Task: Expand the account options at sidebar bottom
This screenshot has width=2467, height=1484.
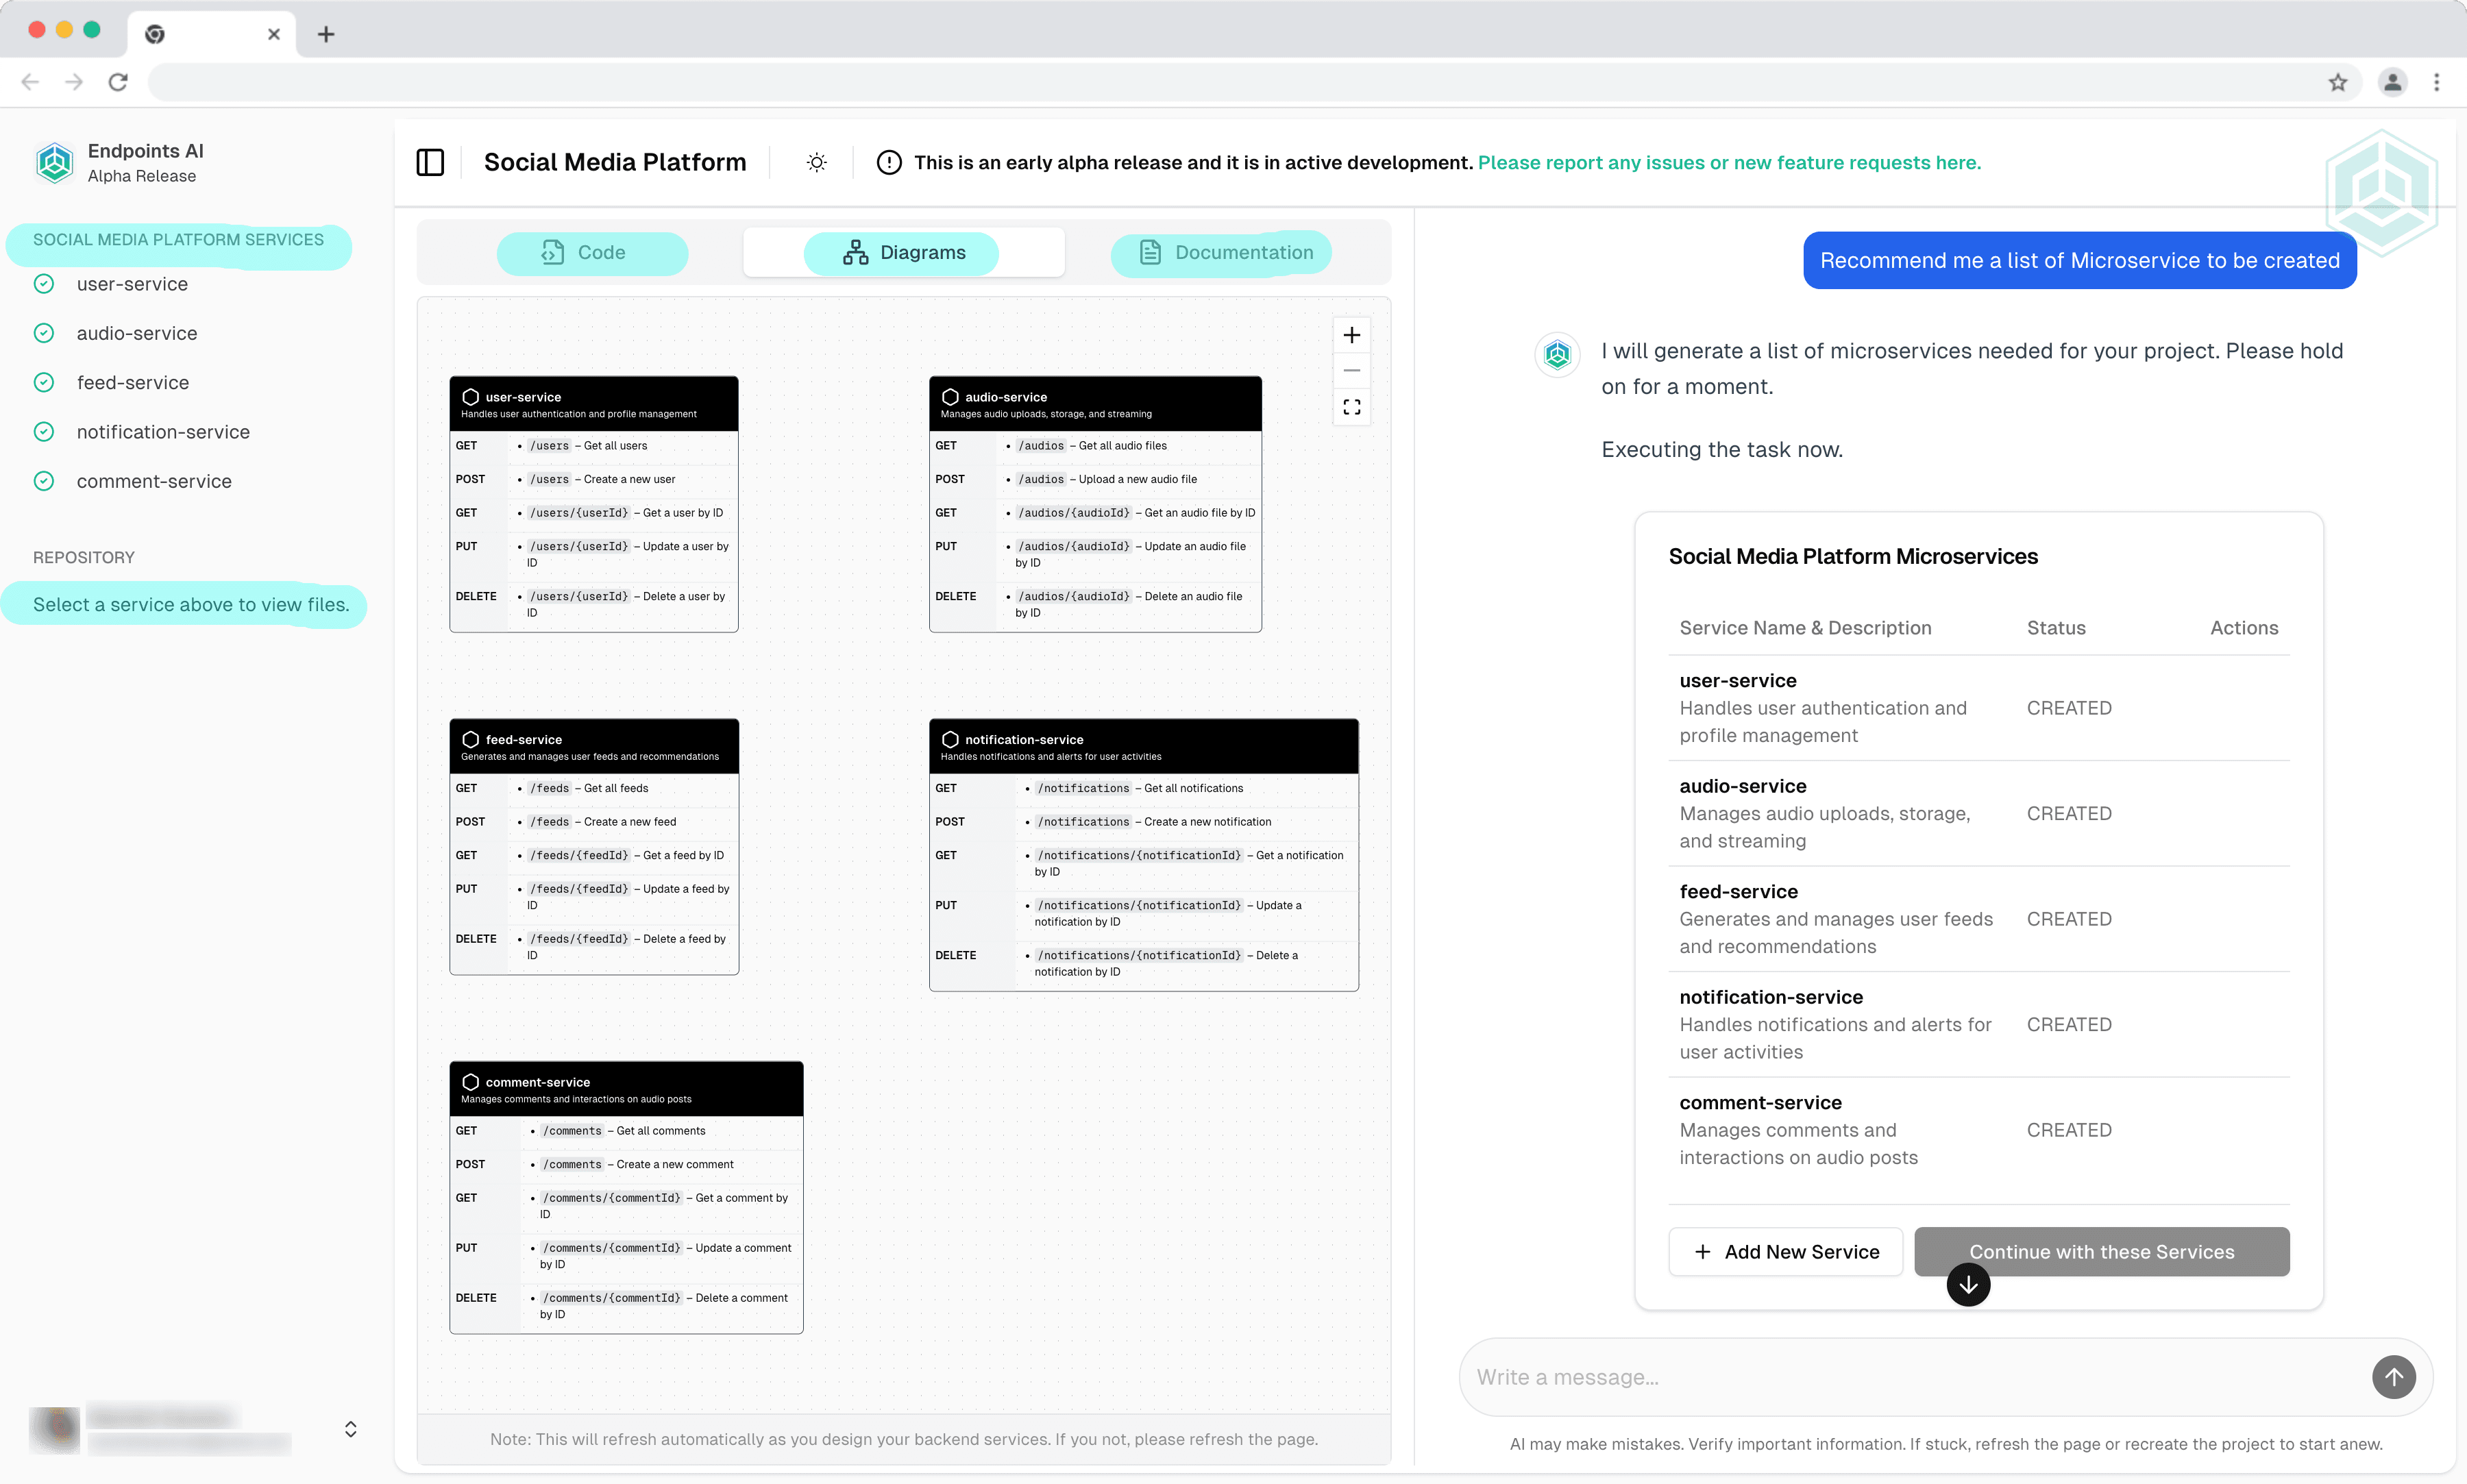Action: point(350,1428)
